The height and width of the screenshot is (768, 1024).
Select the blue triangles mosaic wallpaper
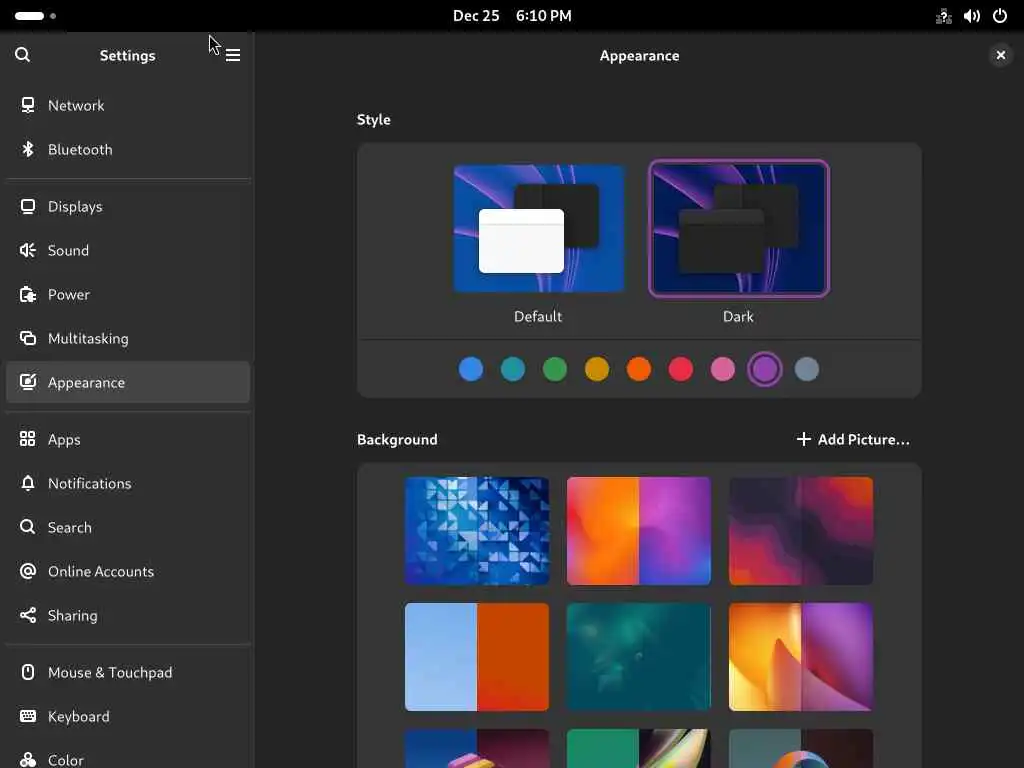pos(477,531)
